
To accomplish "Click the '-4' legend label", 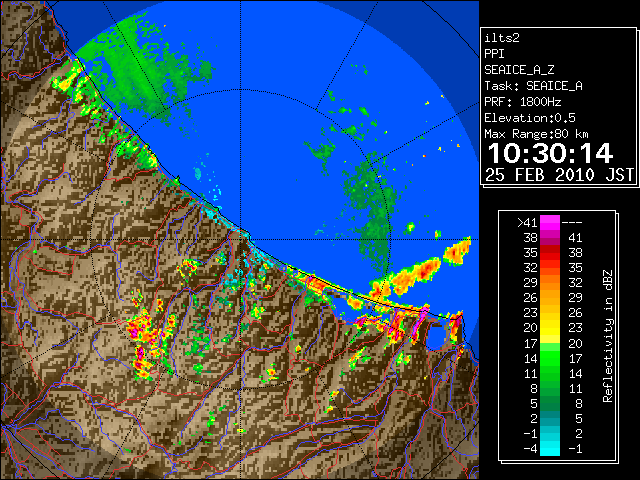I will tap(530, 448).
